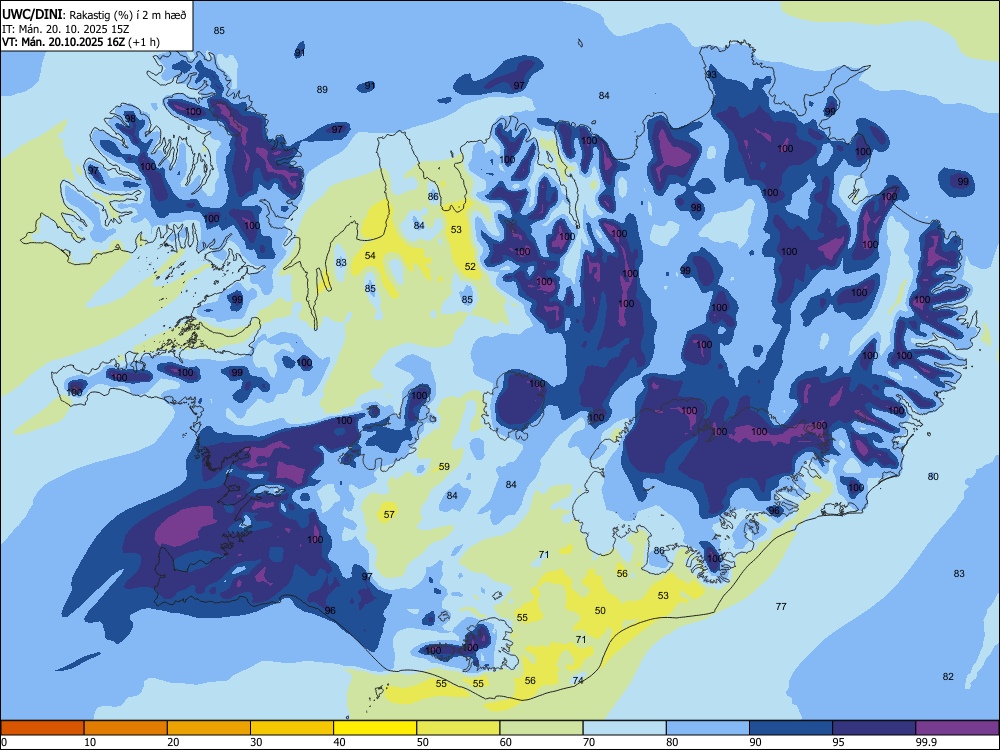The width and height of the screenshot is (1000, 750).
Task: Click the humidity value 77 over the sea
Action: 781,607
